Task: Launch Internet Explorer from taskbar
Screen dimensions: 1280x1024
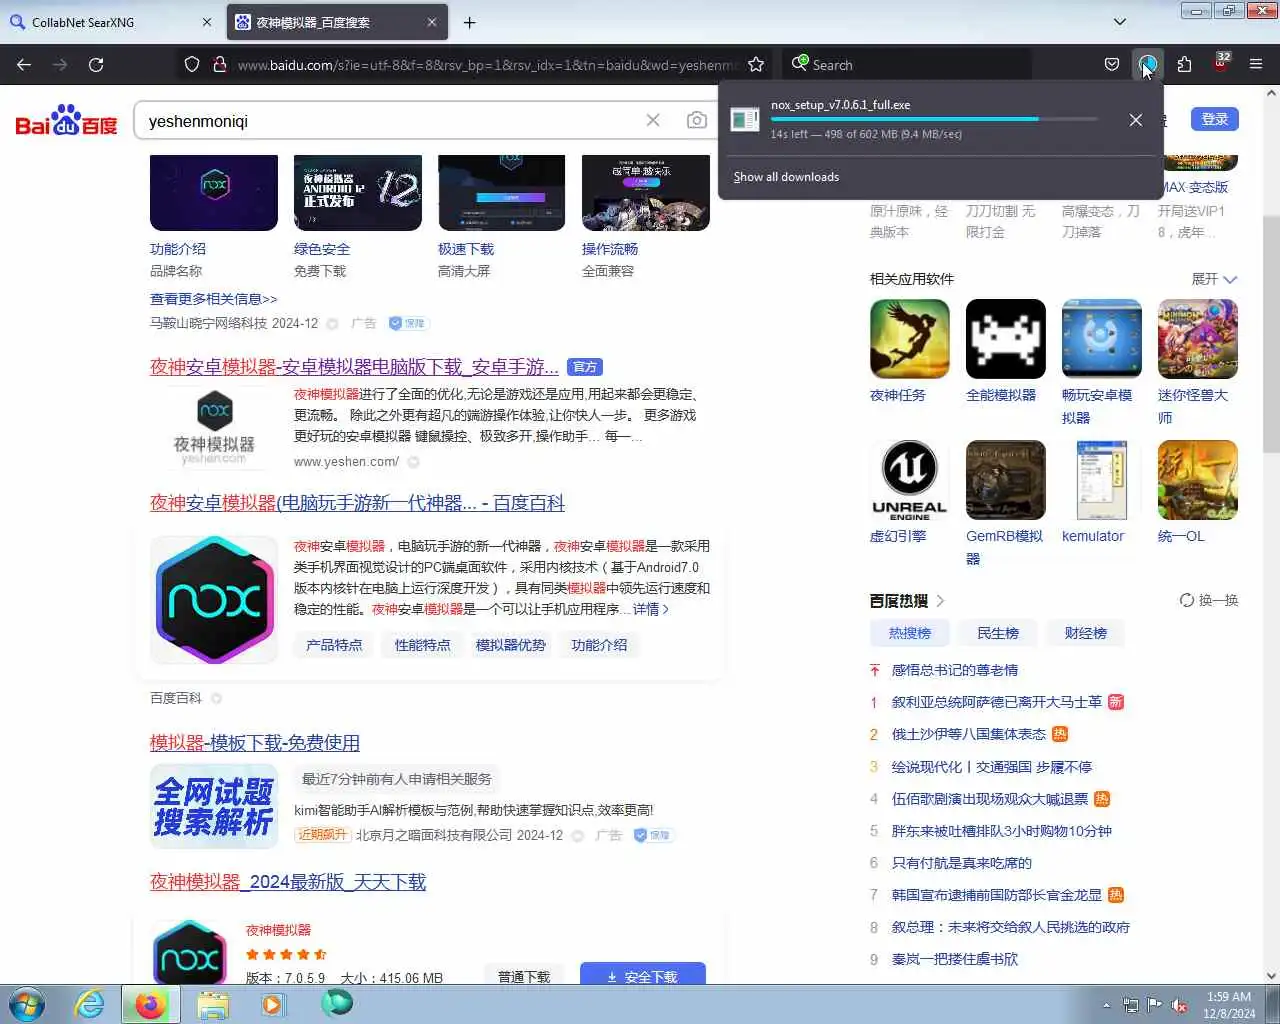Action: point(90,1004)
